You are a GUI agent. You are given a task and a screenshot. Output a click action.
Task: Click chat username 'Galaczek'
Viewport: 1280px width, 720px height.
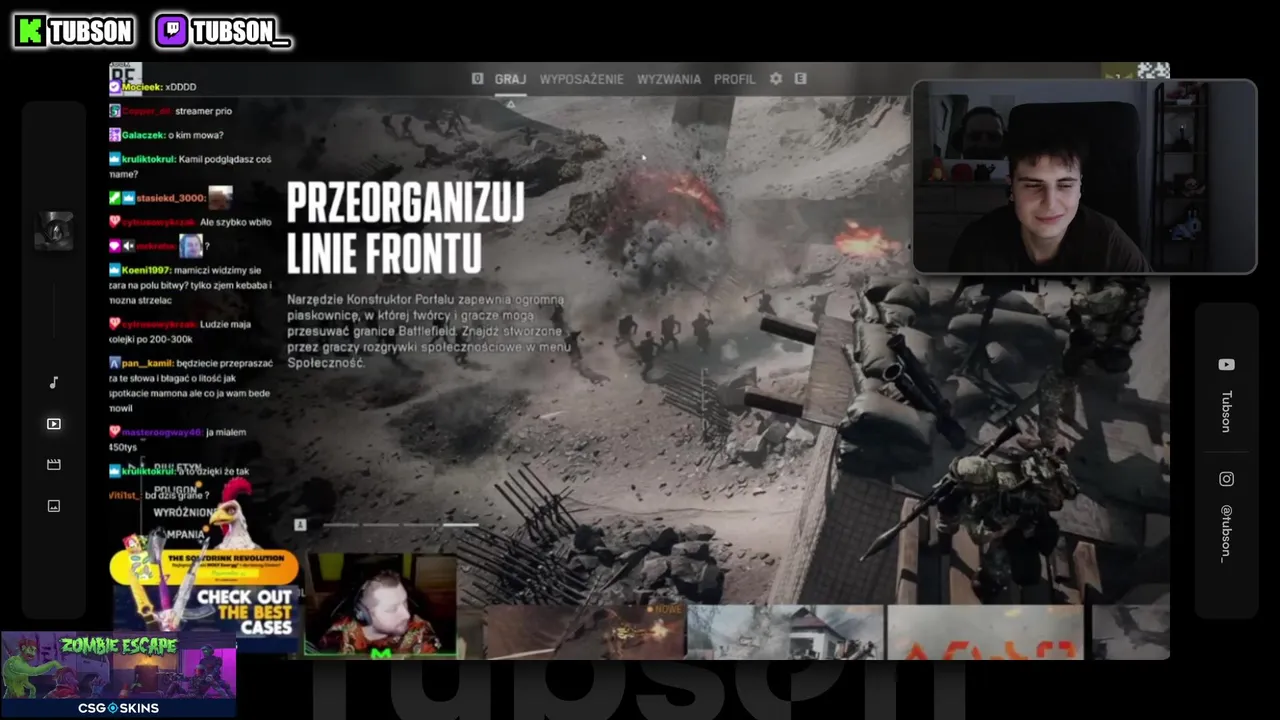tap(144, 135)
